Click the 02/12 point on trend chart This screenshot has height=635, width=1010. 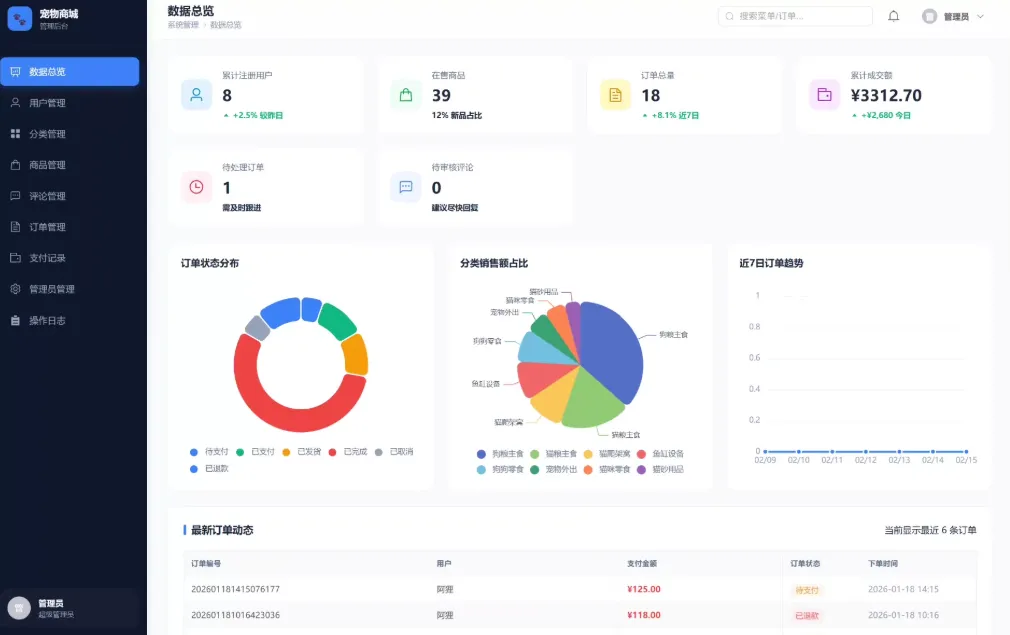pyautogui.click(x=866, y=451)
